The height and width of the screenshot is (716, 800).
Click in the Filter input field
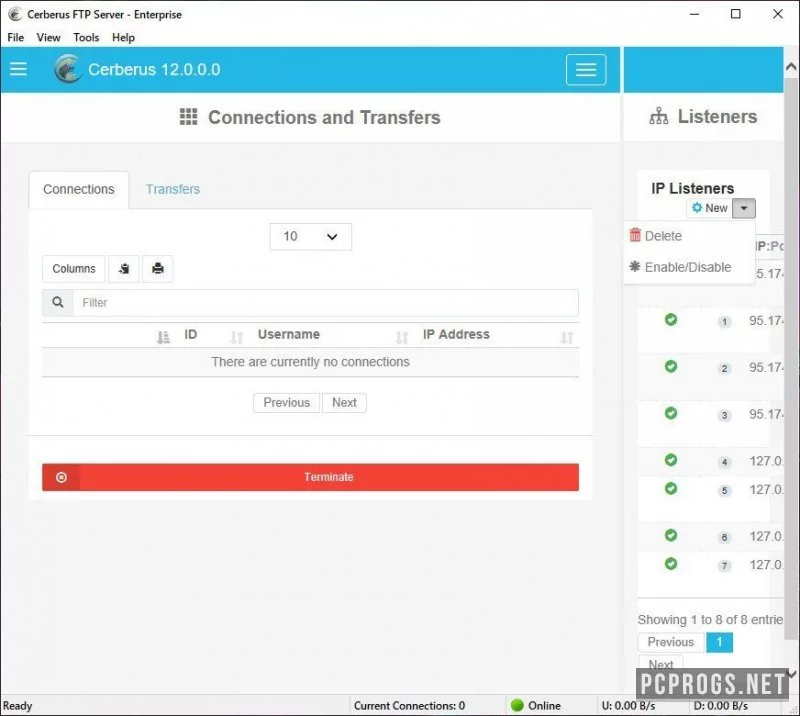pos(326,302)
